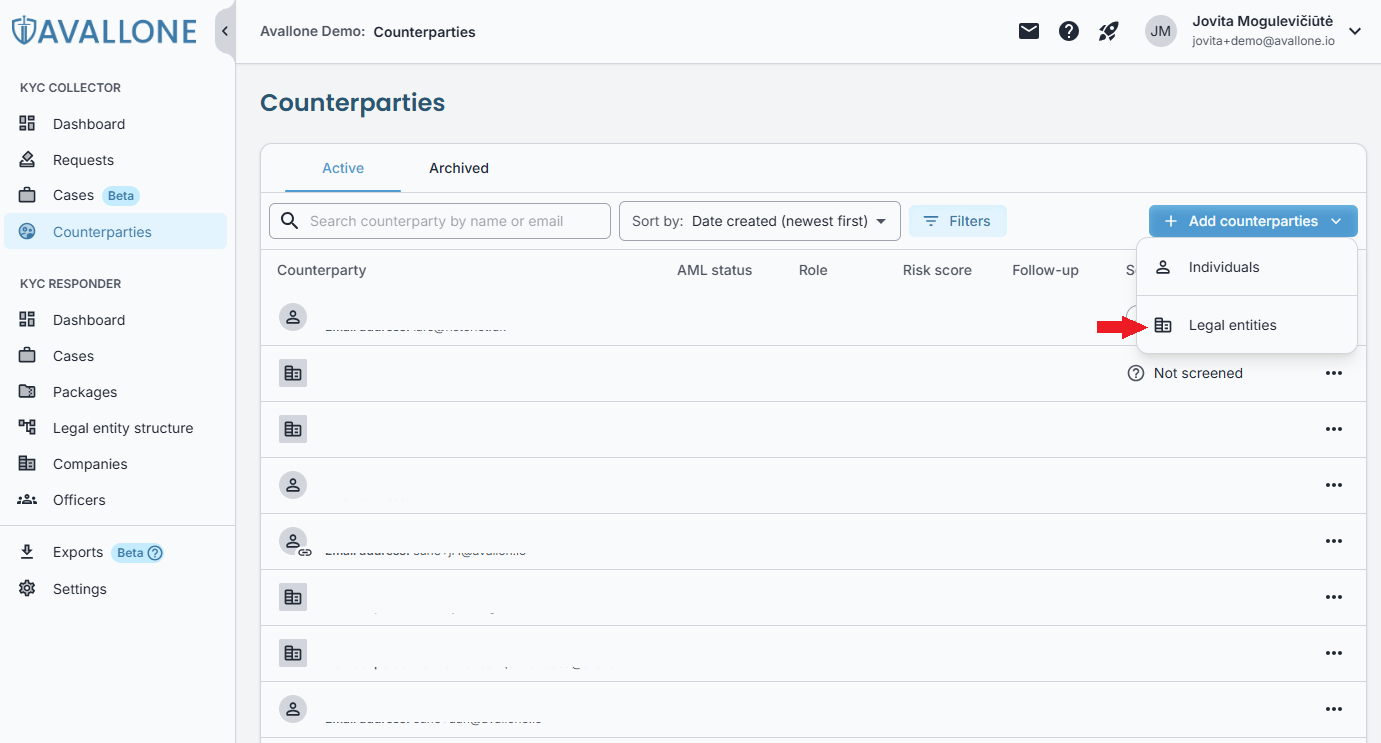
Task: Click the search magnifier icon
Action: point(290,221)
